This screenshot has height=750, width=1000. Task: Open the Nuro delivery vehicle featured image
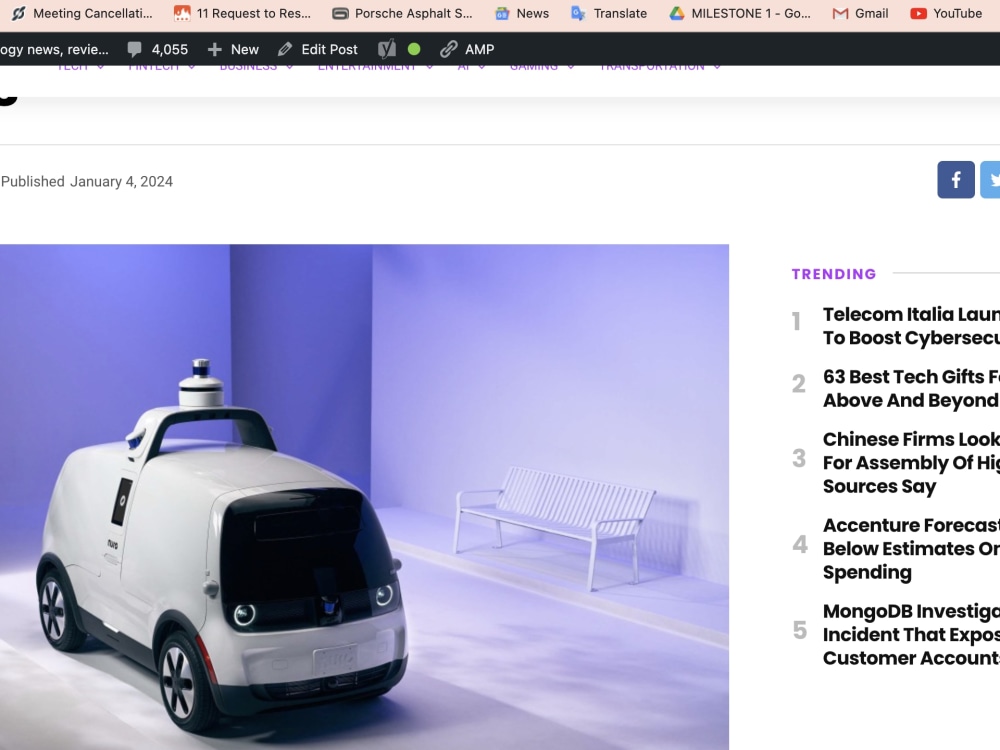[364, 497]
